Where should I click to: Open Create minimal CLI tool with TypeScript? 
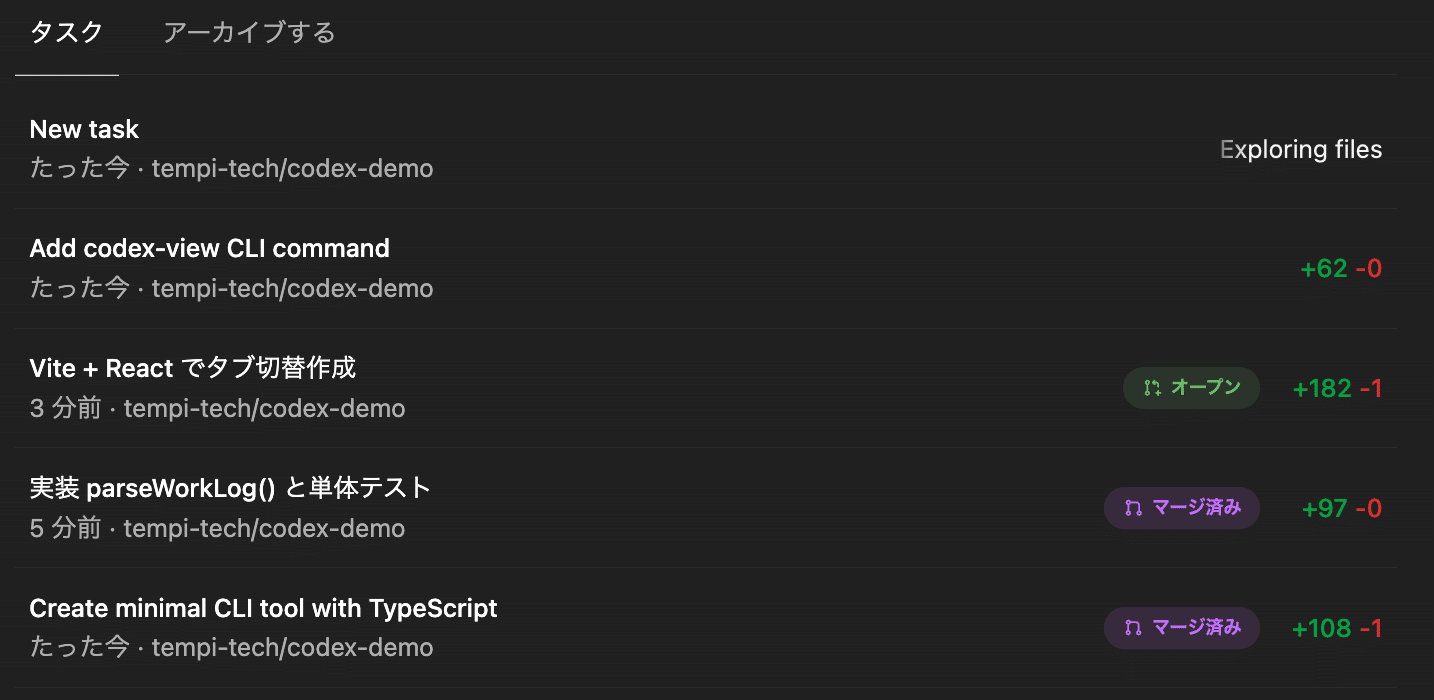point(264,608)
